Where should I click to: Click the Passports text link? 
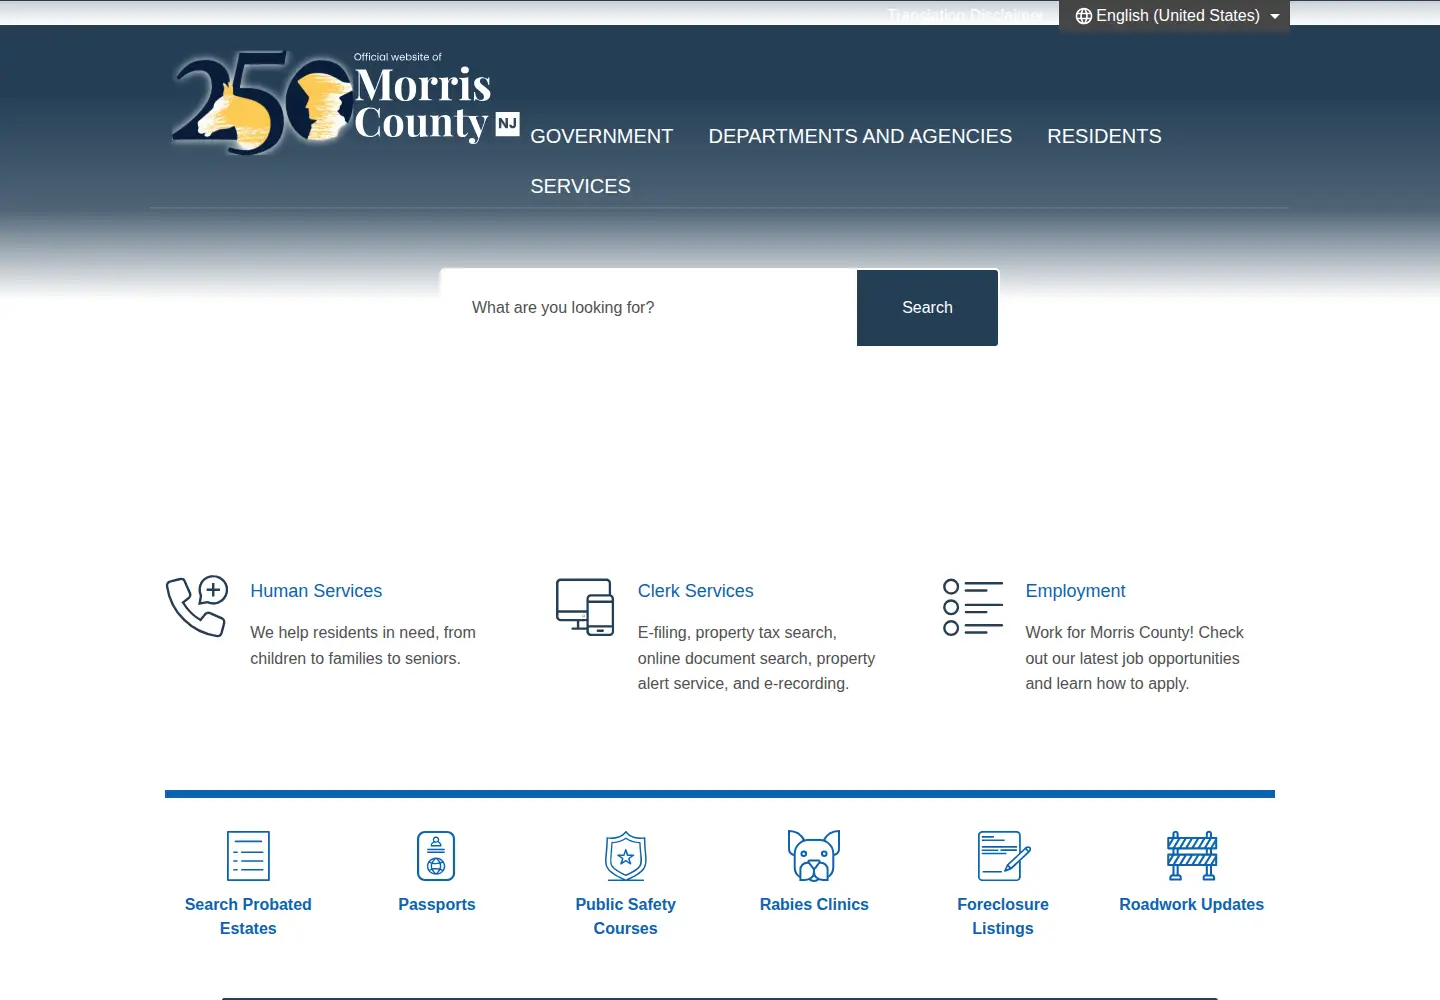(x=437, y=904)
